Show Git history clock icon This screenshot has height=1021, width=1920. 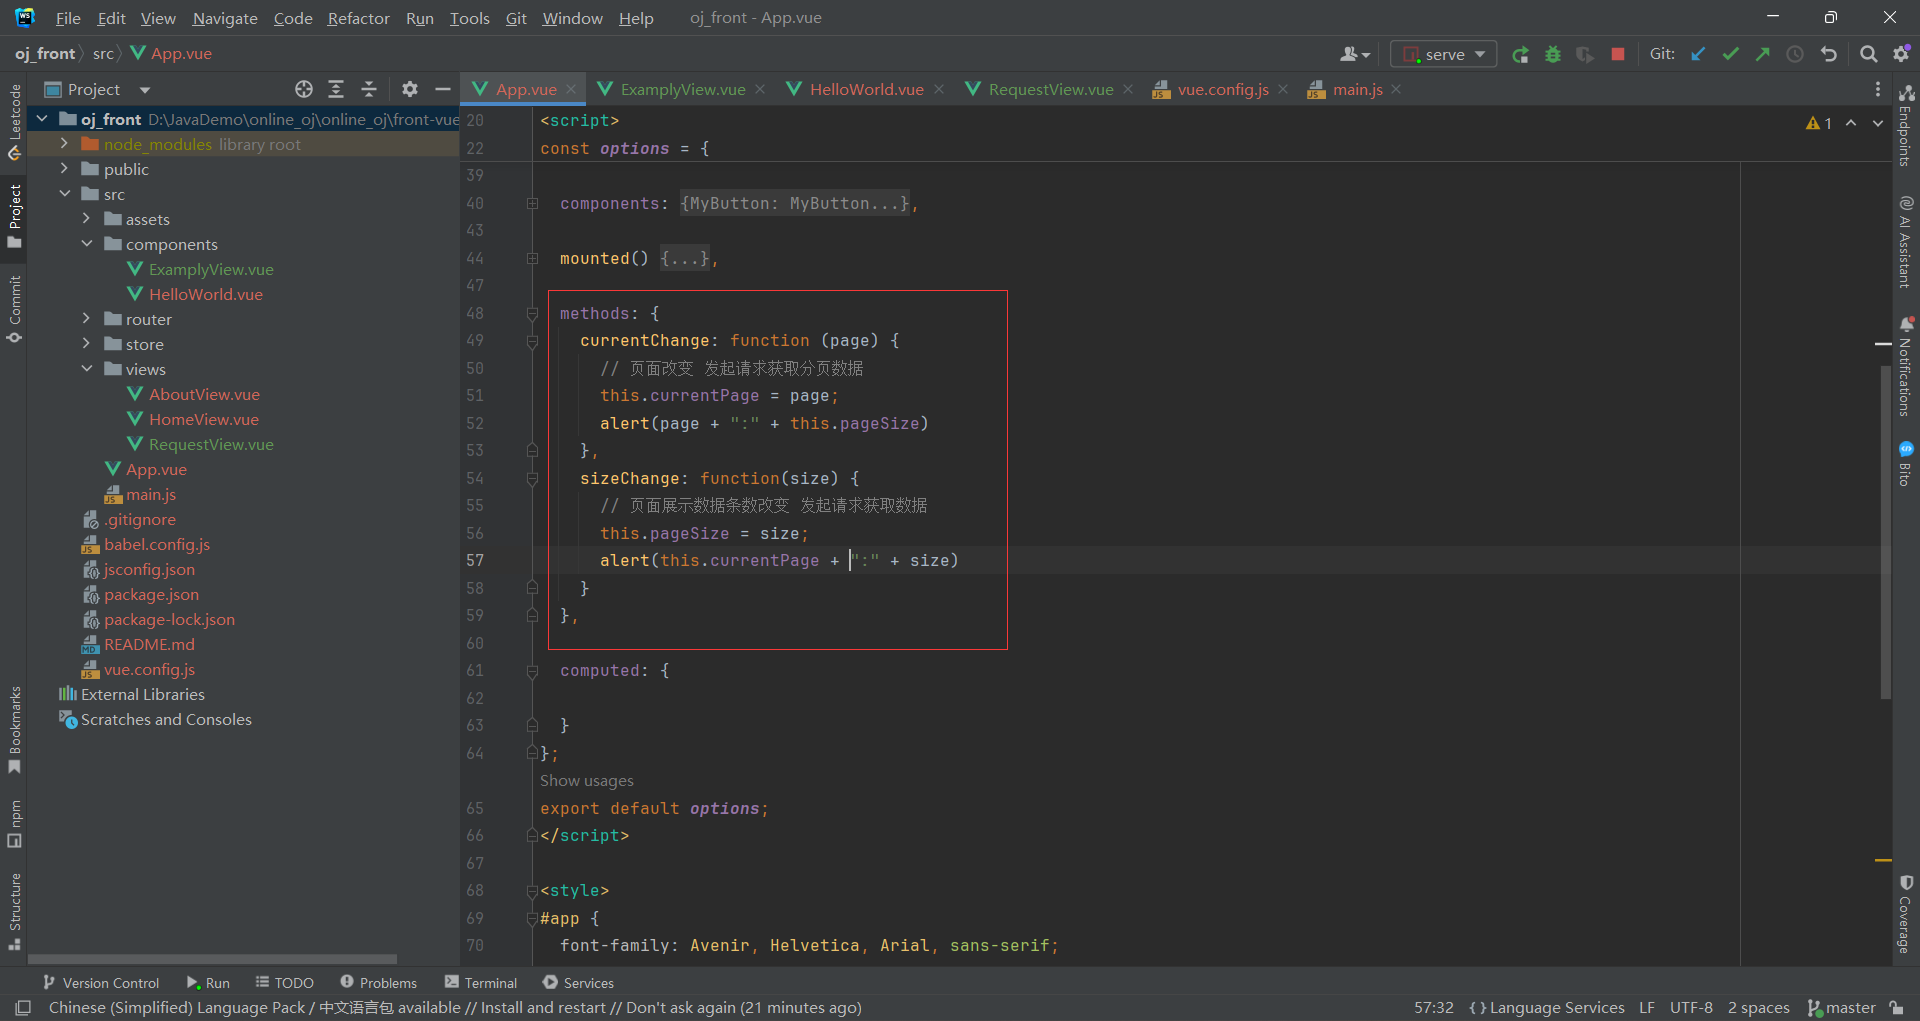pyautogui.click(x=1795, y=54)
